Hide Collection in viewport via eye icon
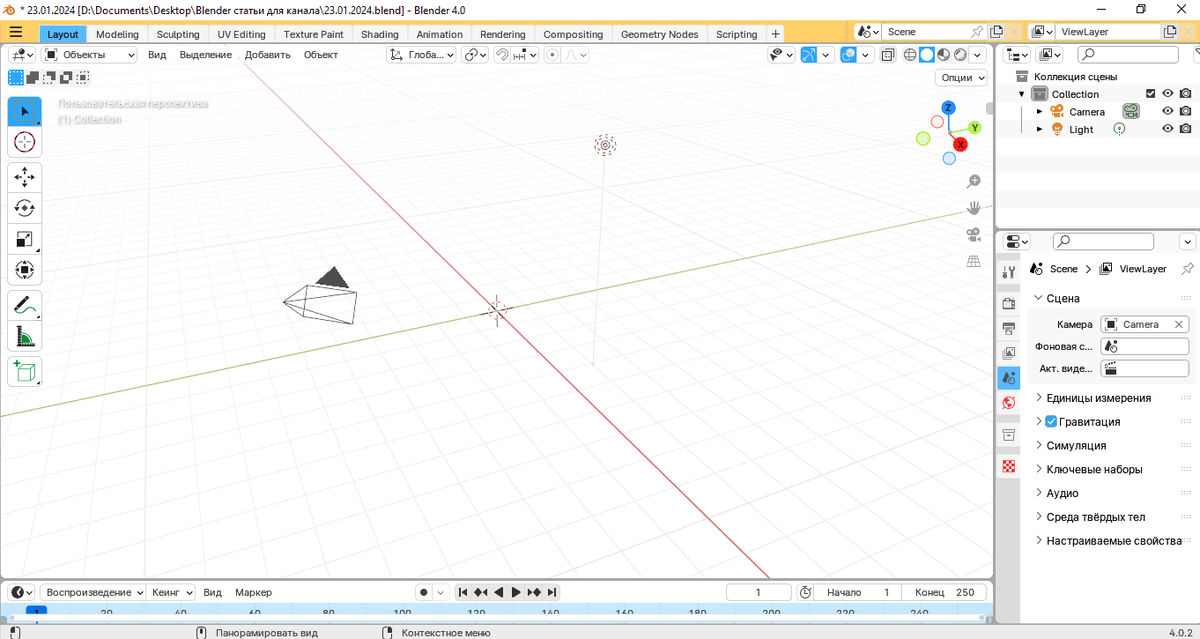The image size is (1200, 639). pyautogui.click(x=1167, y=94)
